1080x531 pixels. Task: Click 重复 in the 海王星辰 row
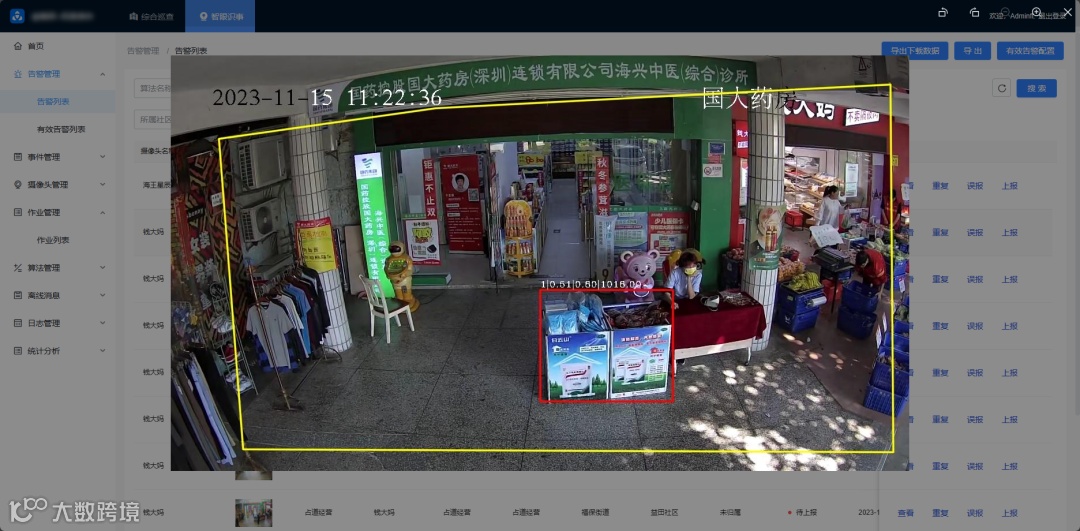pyautogui.click(x=940, y=185)
